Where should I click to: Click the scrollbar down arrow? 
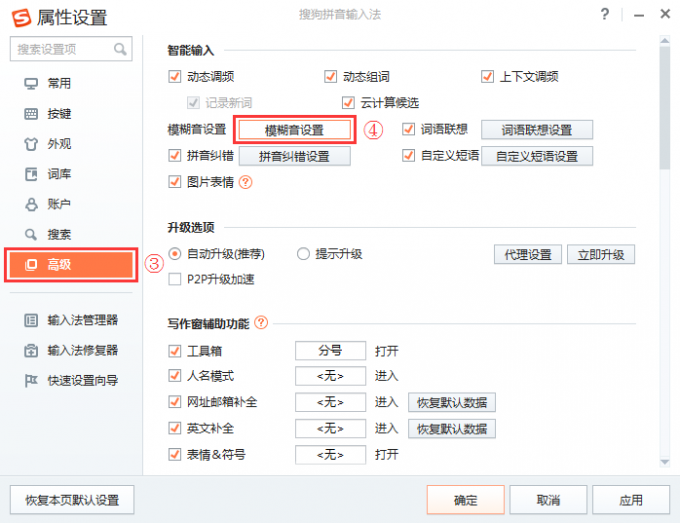664,462
